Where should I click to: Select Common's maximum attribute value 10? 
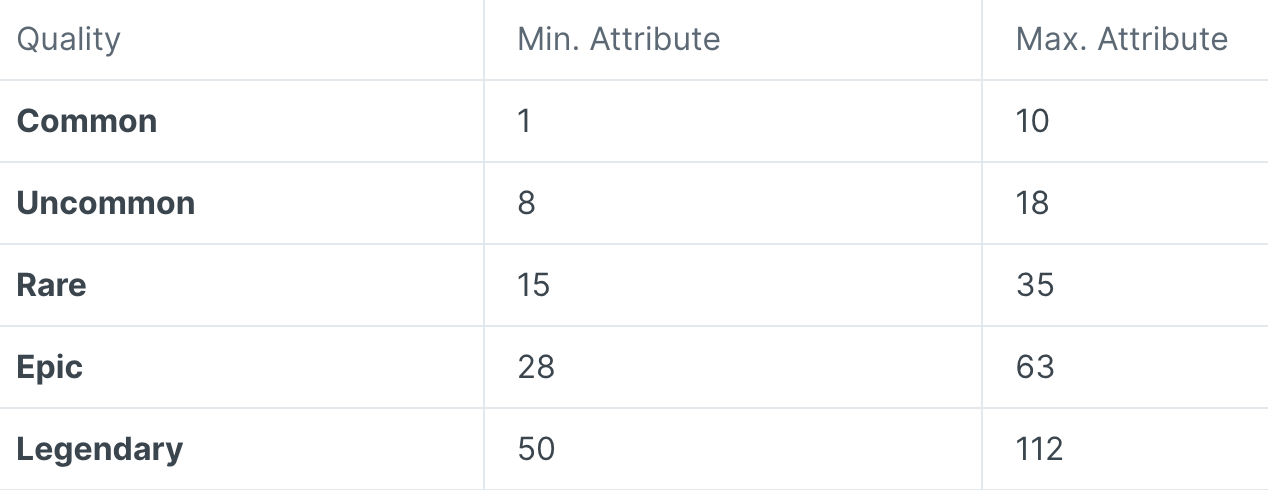1032,122
